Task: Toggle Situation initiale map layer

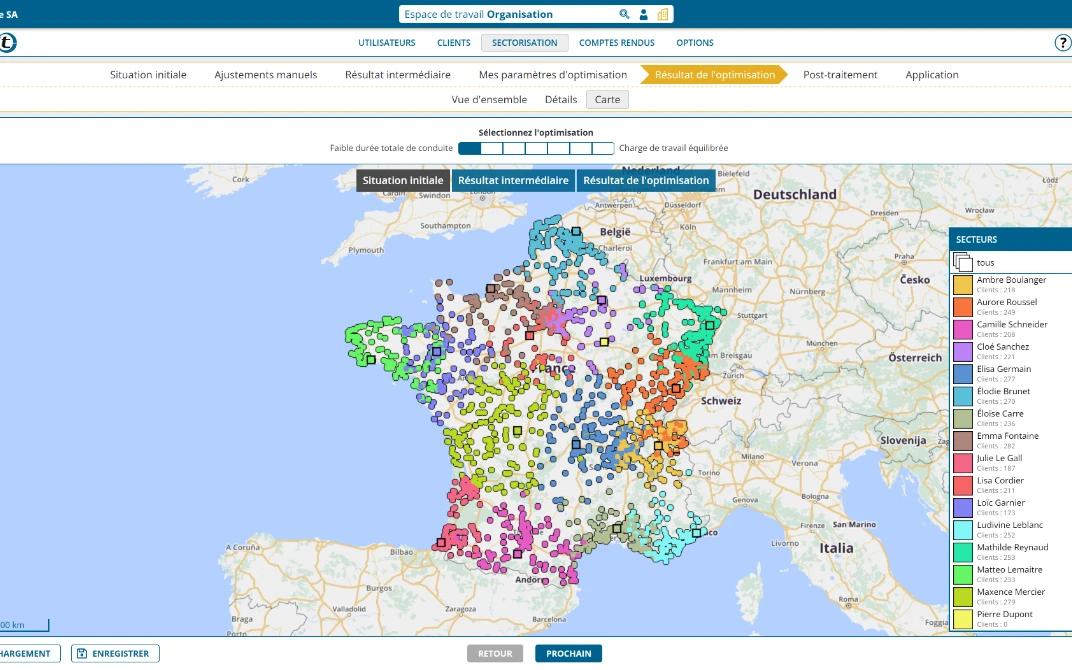Action: [x=403, y=181]
